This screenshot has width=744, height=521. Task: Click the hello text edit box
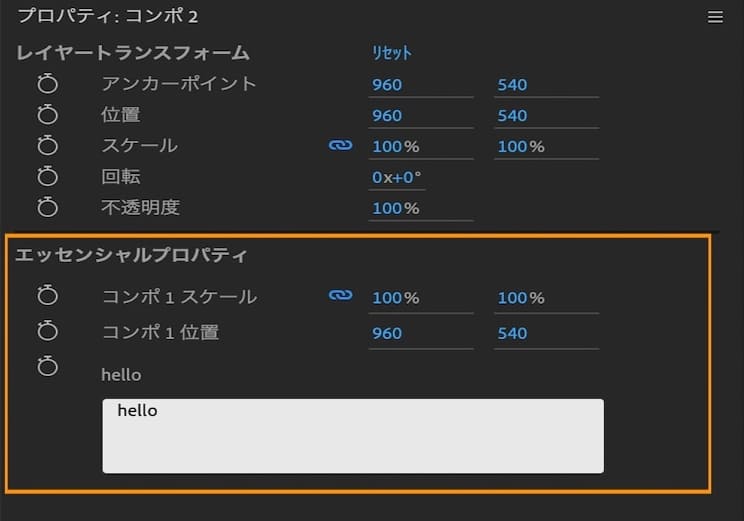pyautogui.click(x=353, y=436)
